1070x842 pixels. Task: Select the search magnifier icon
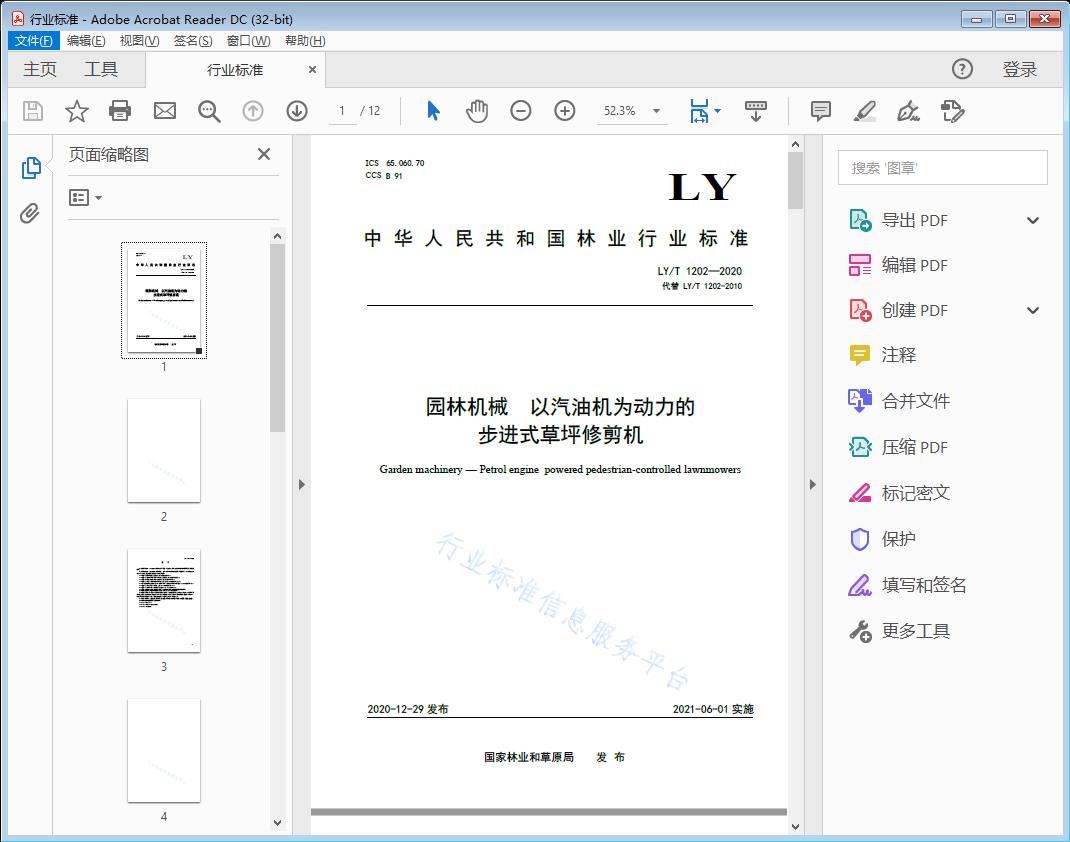click(209, 111)
